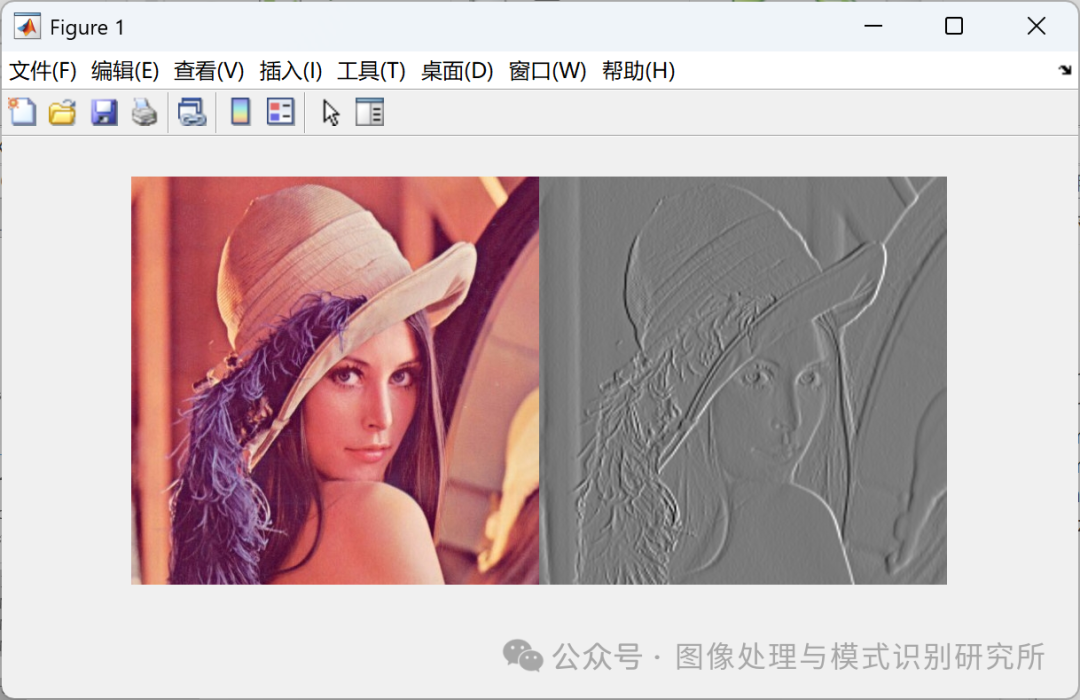The width and height of the screenshot is (1080, 700).
Task: Open the 工具(T) menu
Action: pyautogui.click(x=371, y=70)
